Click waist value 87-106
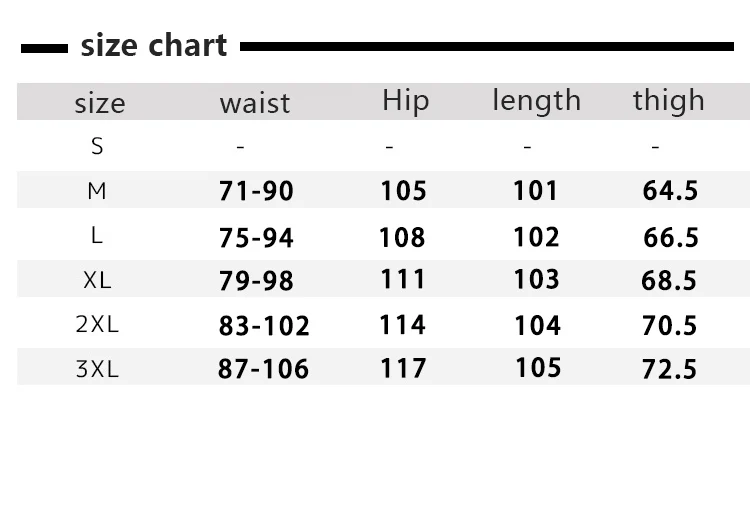This screenshot has height=526, width=750. (263, 369)
